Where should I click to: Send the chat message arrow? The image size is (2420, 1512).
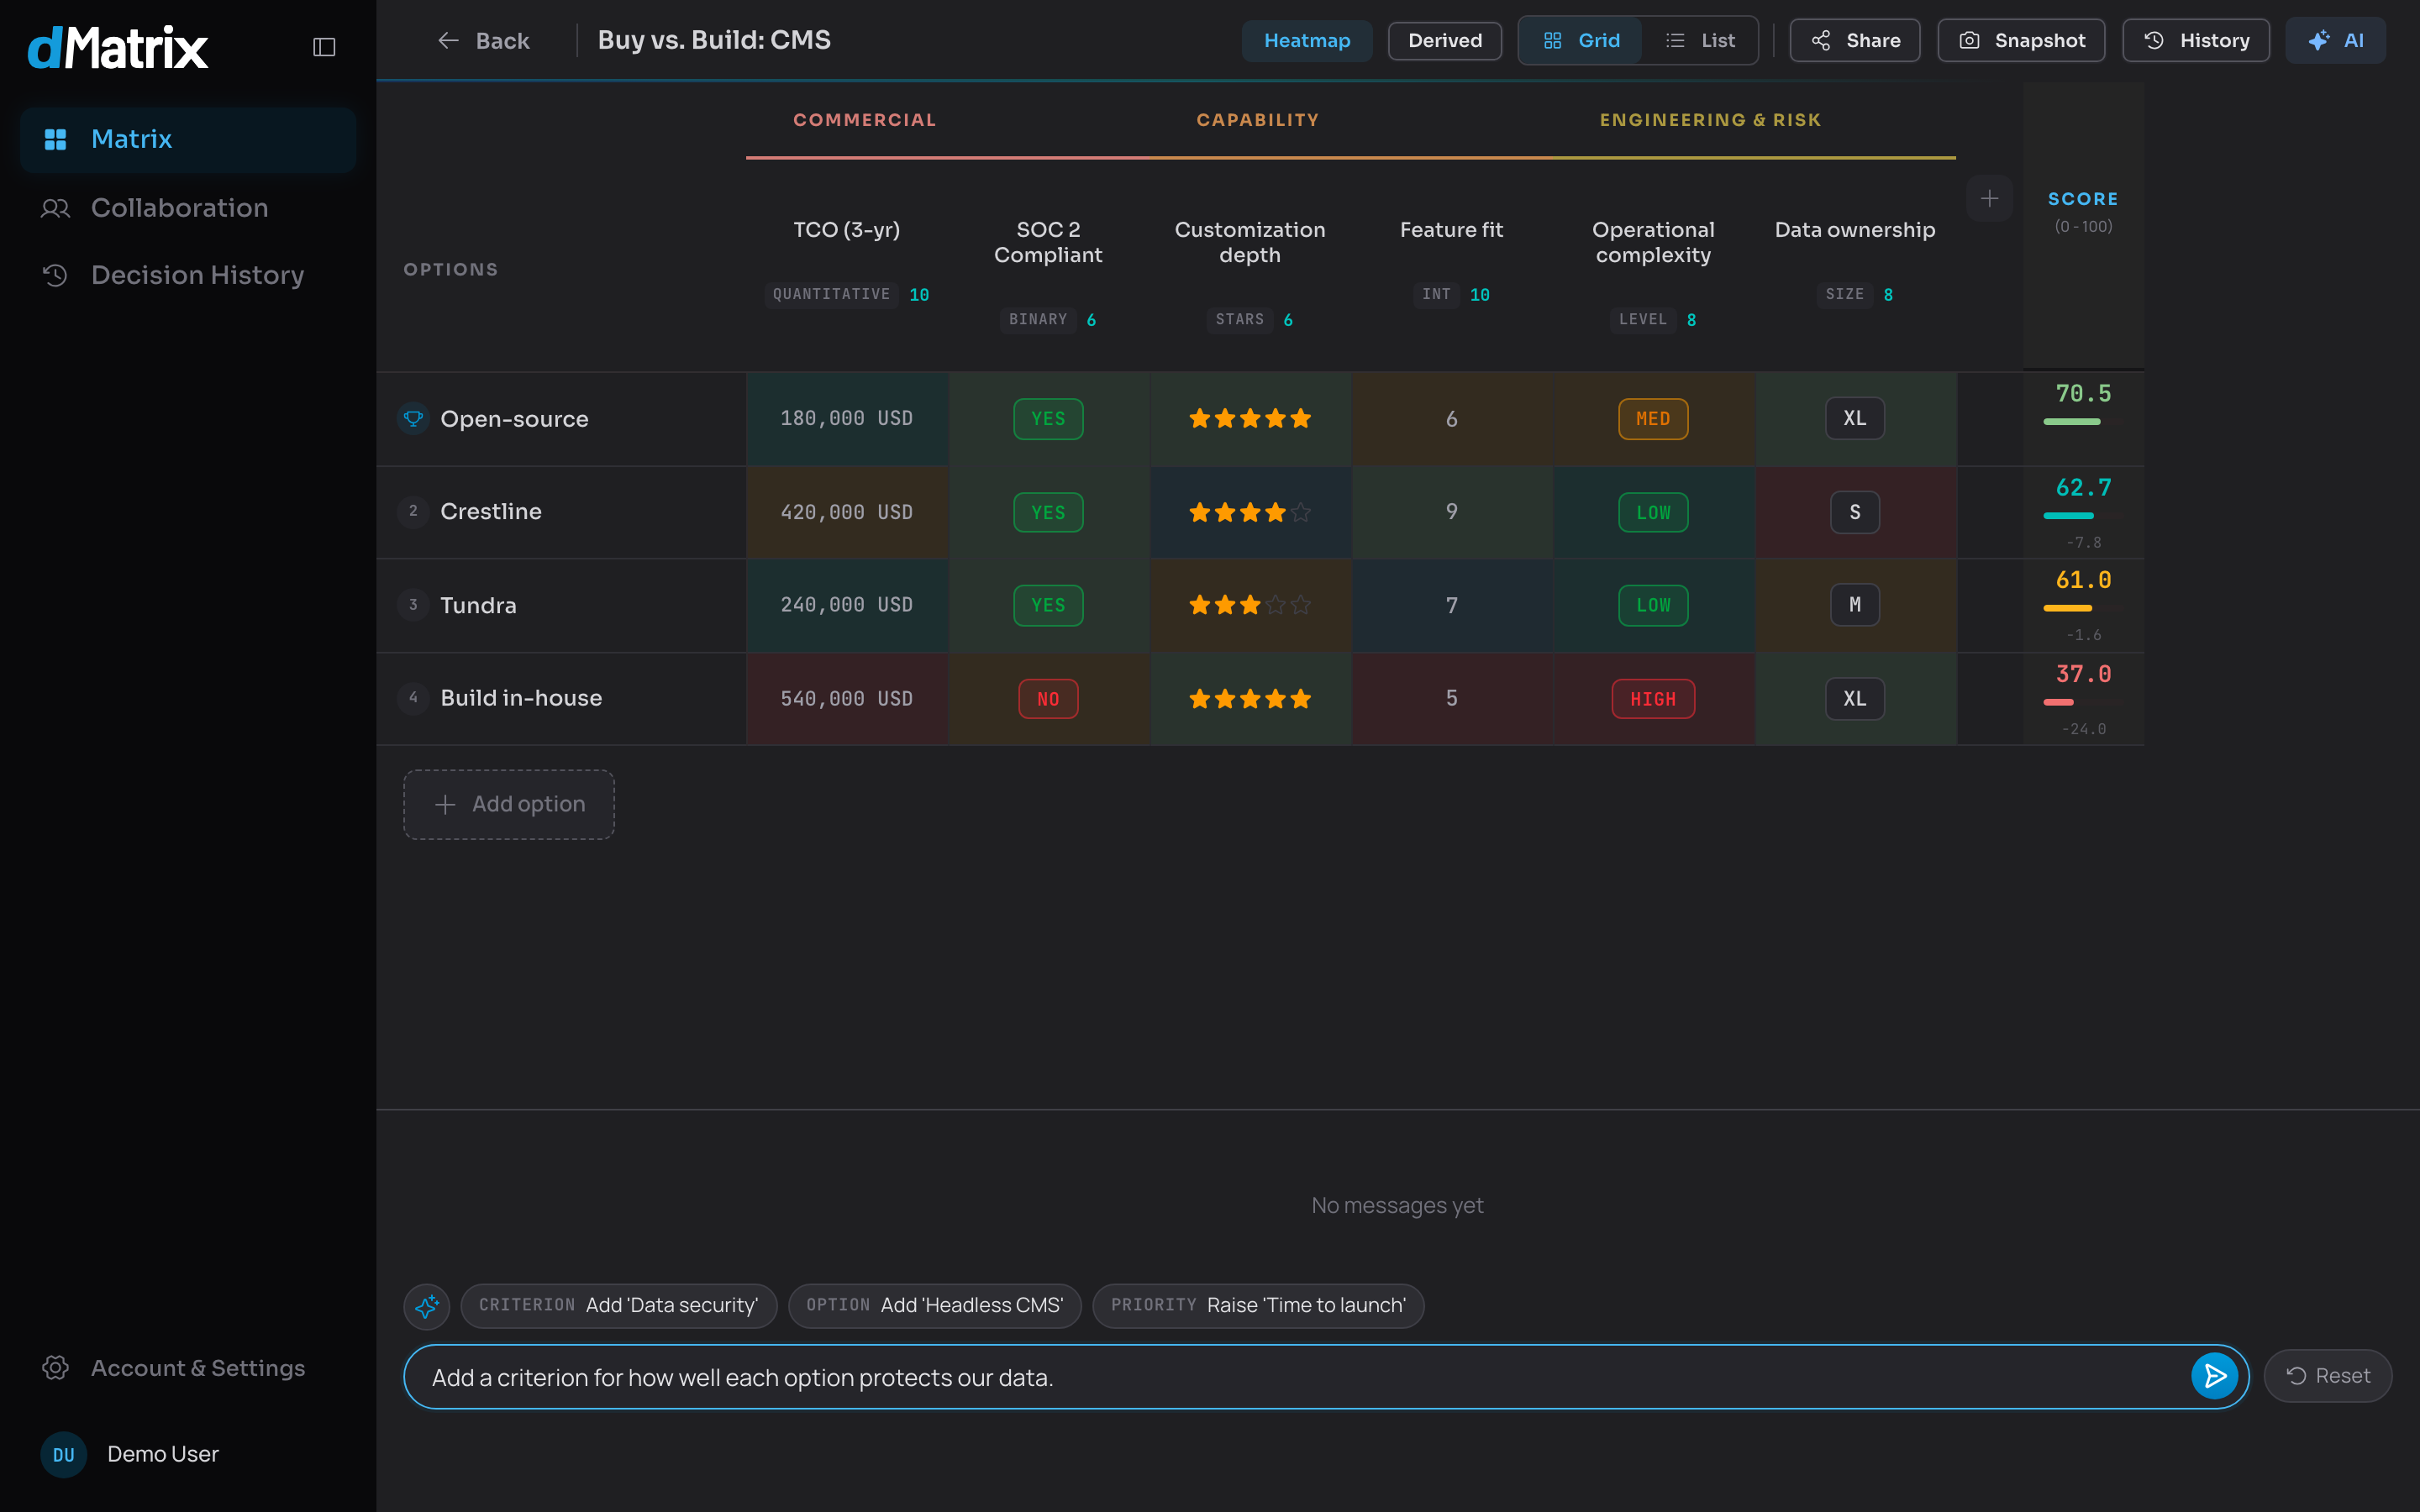coord(2214,1376)
